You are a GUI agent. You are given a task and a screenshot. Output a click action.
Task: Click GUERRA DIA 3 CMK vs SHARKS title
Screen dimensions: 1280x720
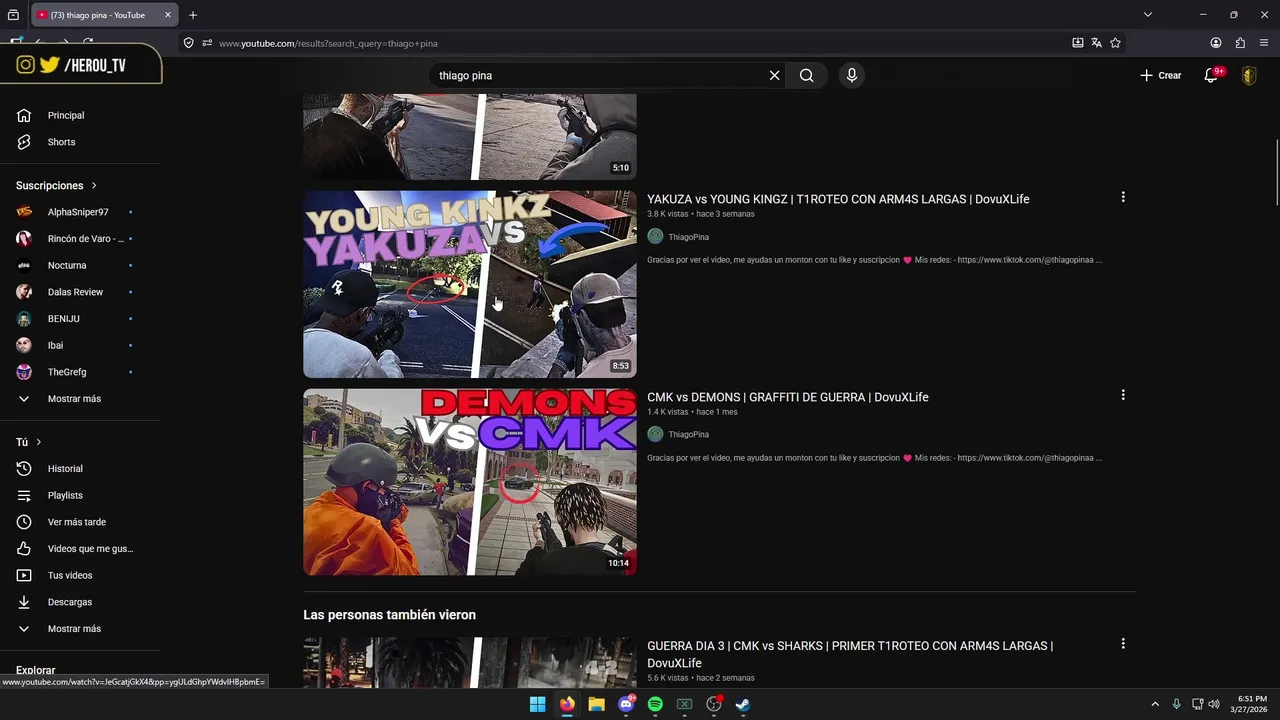point(850,654)
